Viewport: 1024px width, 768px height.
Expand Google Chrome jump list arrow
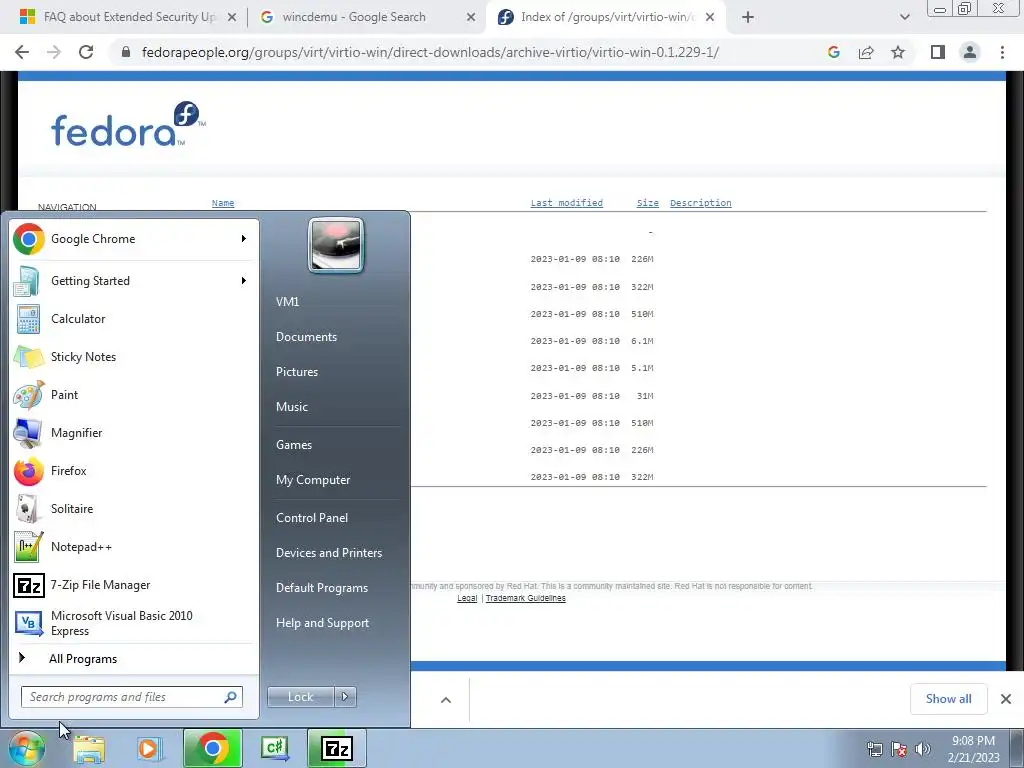244,239
